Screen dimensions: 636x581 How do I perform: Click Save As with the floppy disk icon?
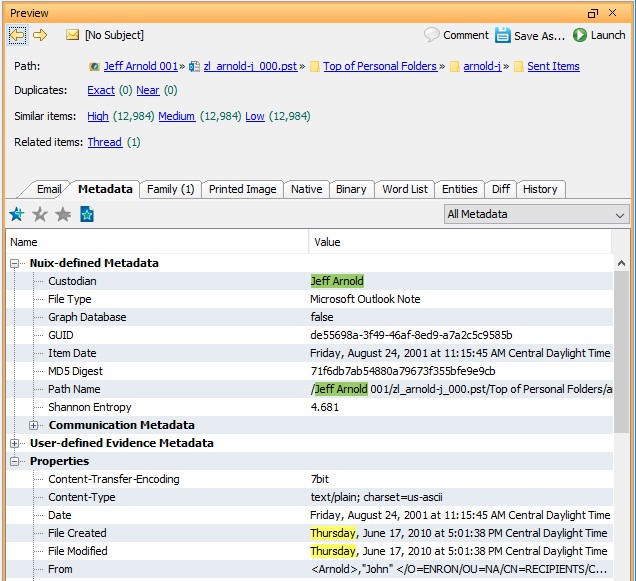[530, 35]
